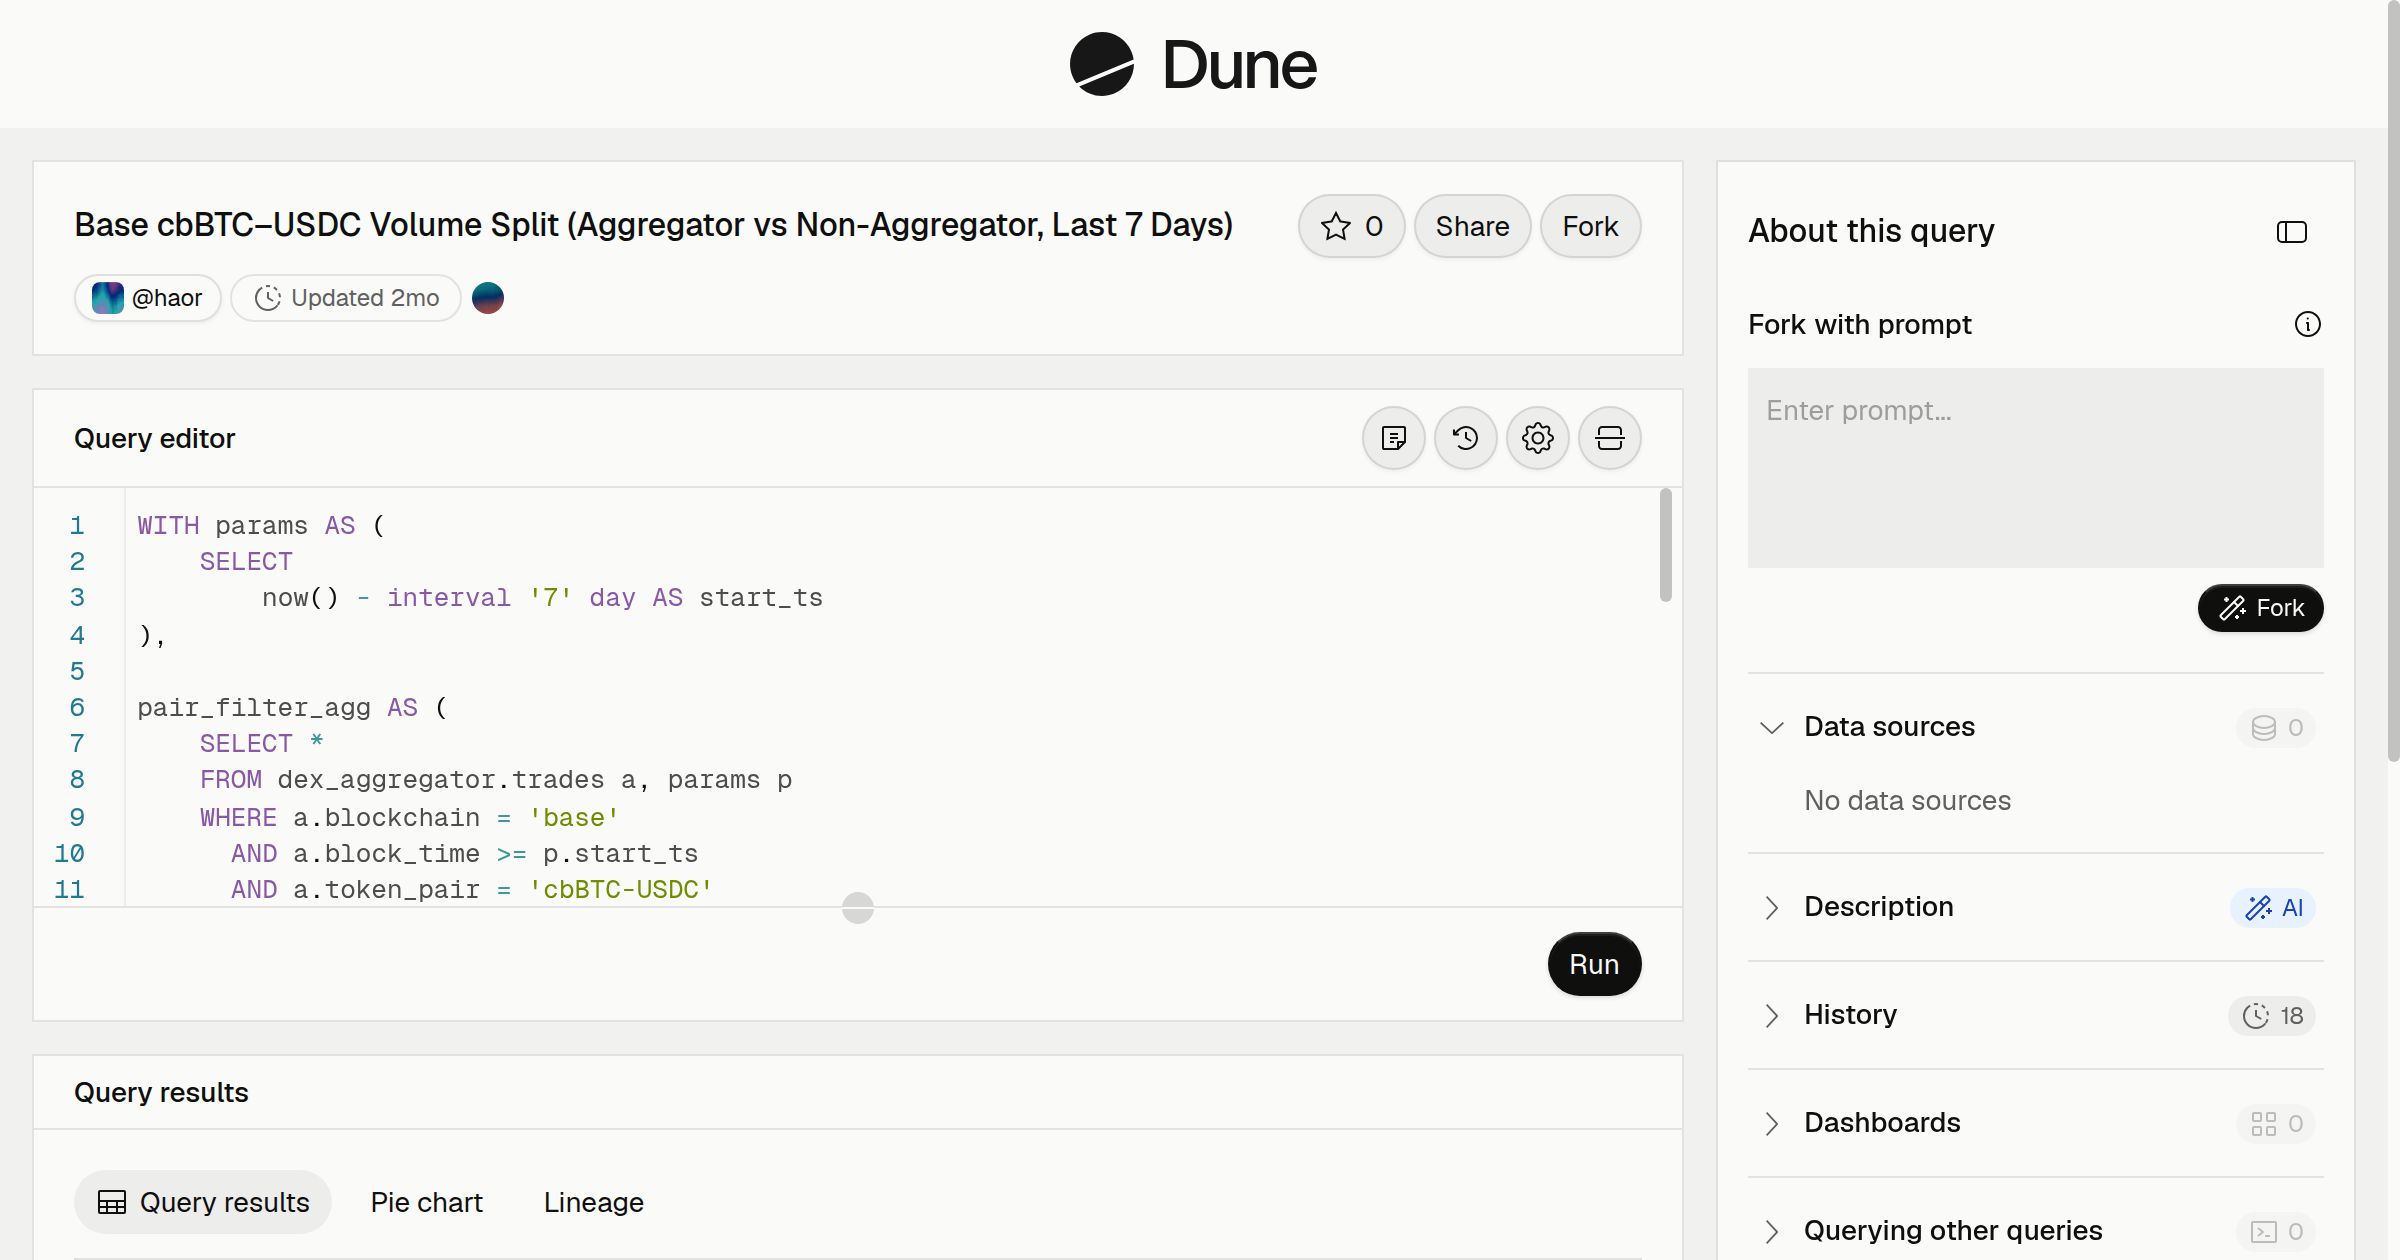The height and width of the screenshot is (1260, 2400).
Task: Switch to the Lineage tab
Action: tap(594, 1202)
